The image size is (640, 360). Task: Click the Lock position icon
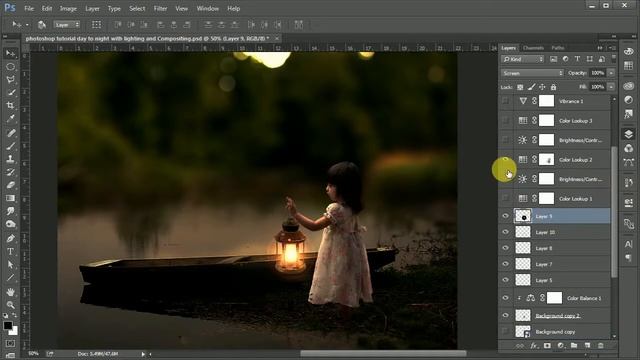[542, 87]
